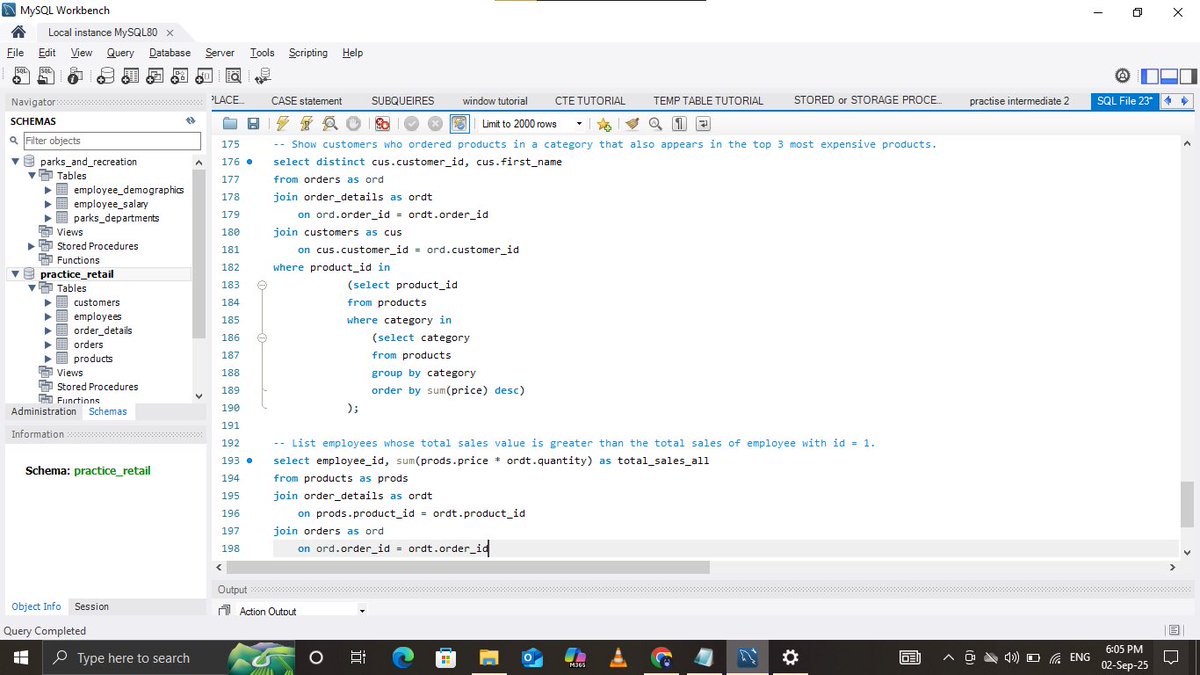Open the Action Output dropdown

pyautogui.click(x=363, y=611)
